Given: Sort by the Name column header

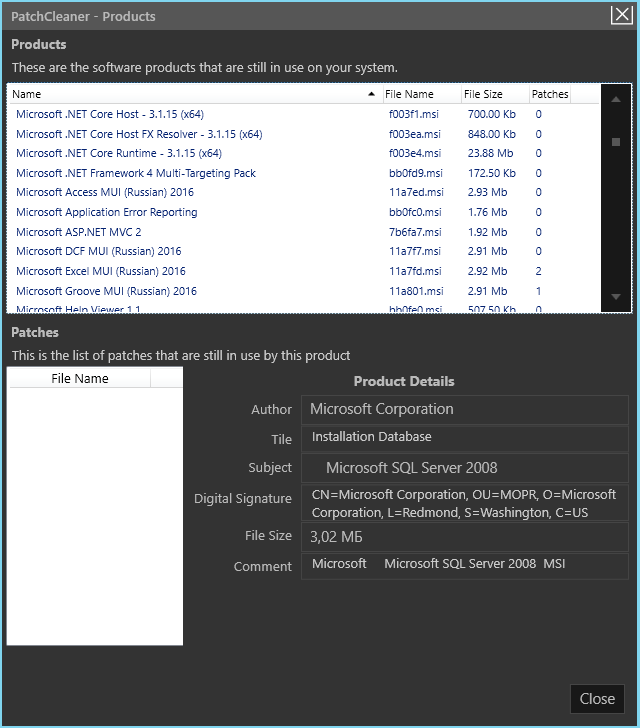Looking at the screenshot, I should click(195, 94).
